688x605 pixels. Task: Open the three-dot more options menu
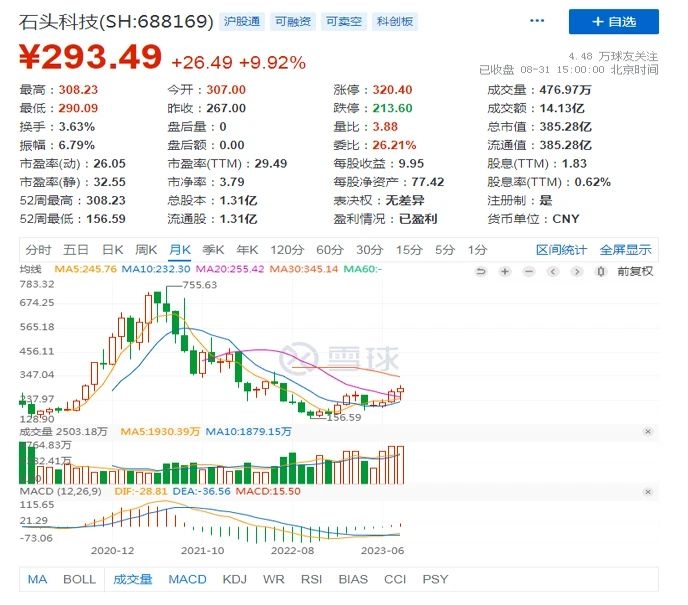pyautogui.click(x=537, y=21)
